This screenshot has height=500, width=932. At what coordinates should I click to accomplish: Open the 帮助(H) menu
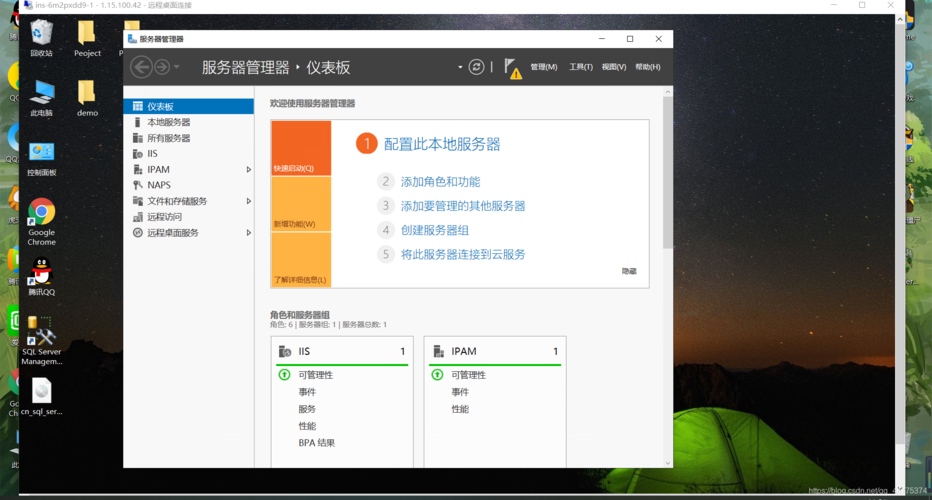point(648,67)
